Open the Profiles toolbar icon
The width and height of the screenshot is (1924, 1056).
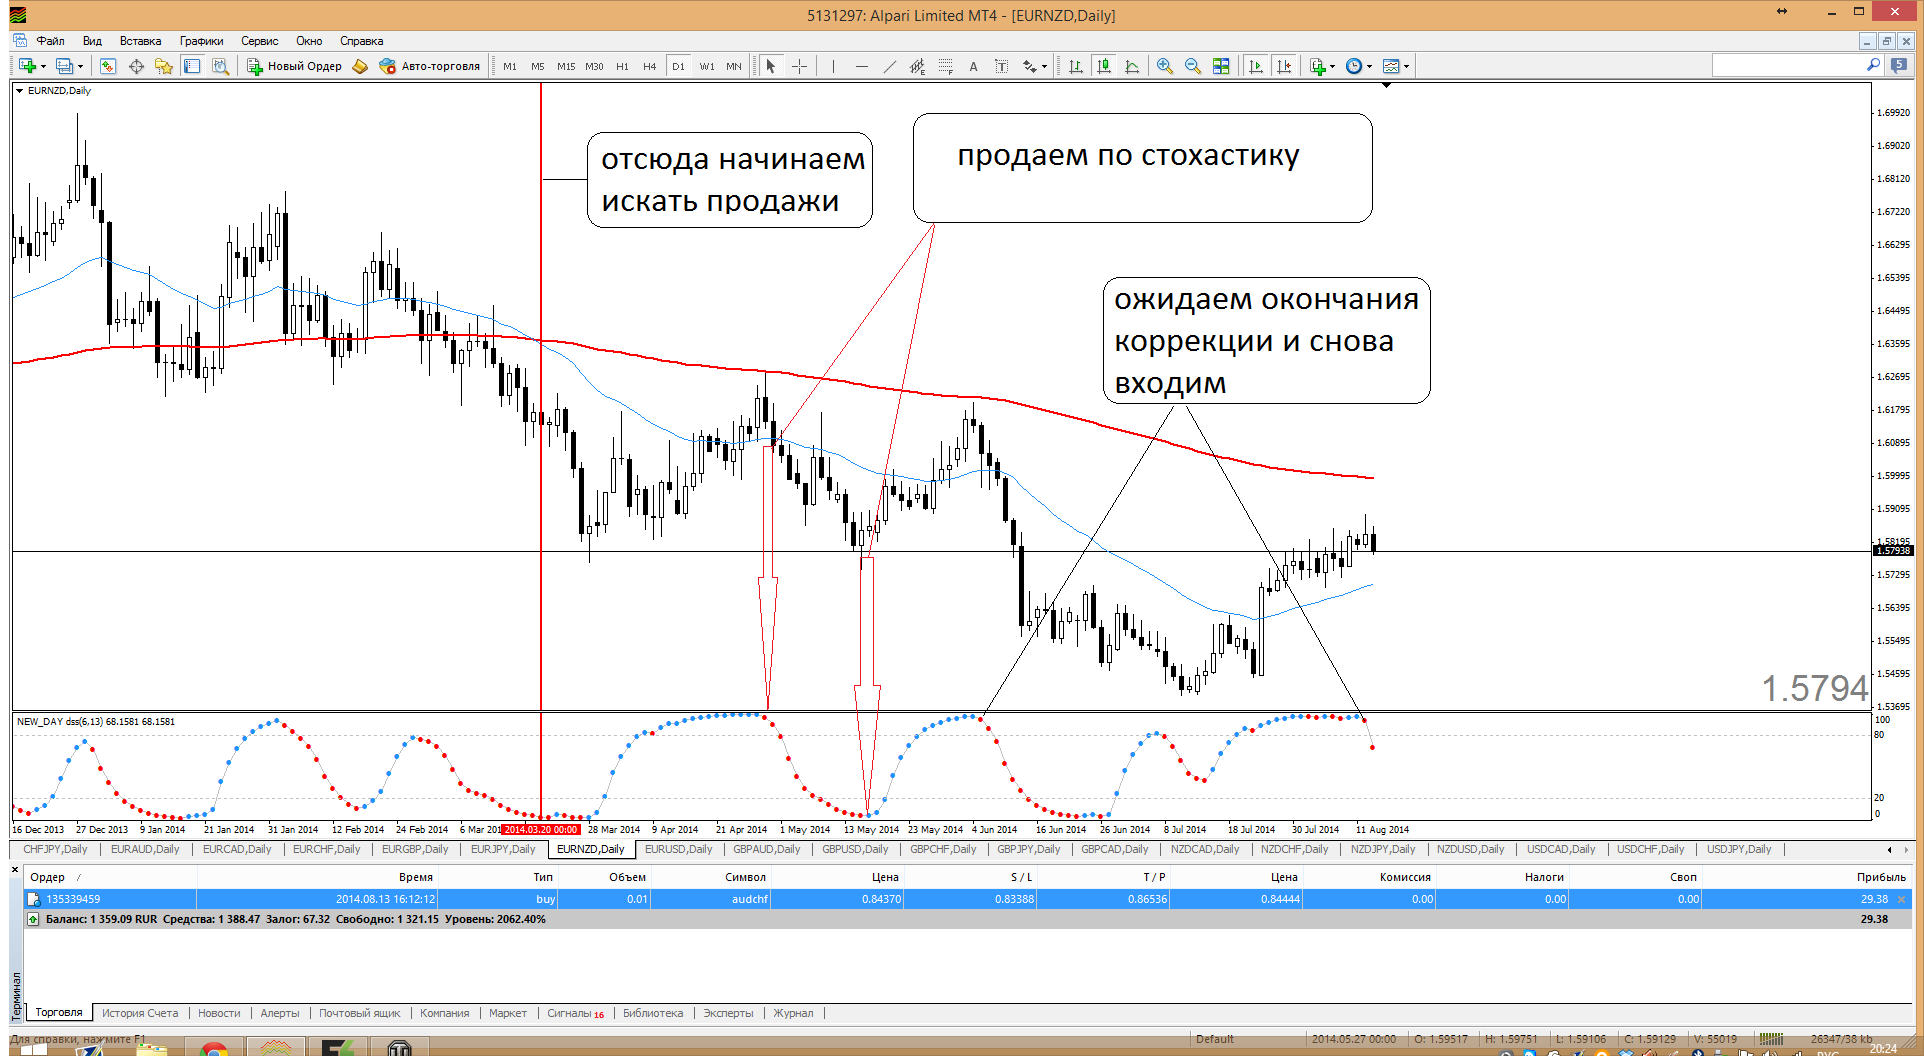pos(64,66)
